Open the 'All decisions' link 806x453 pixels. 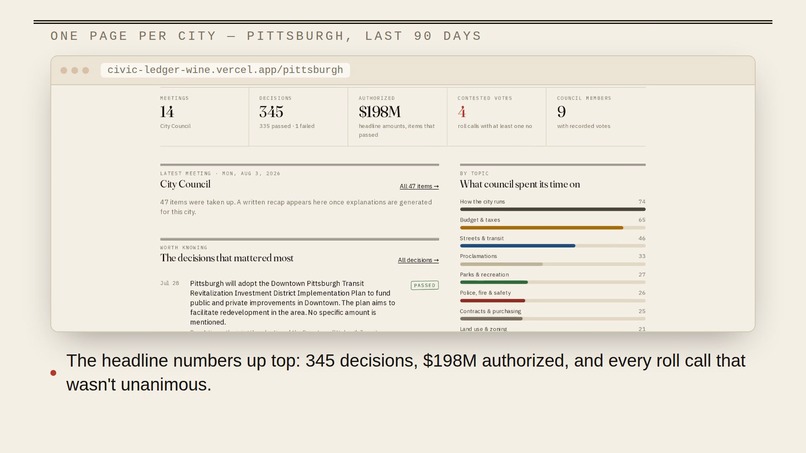point(418,260)
